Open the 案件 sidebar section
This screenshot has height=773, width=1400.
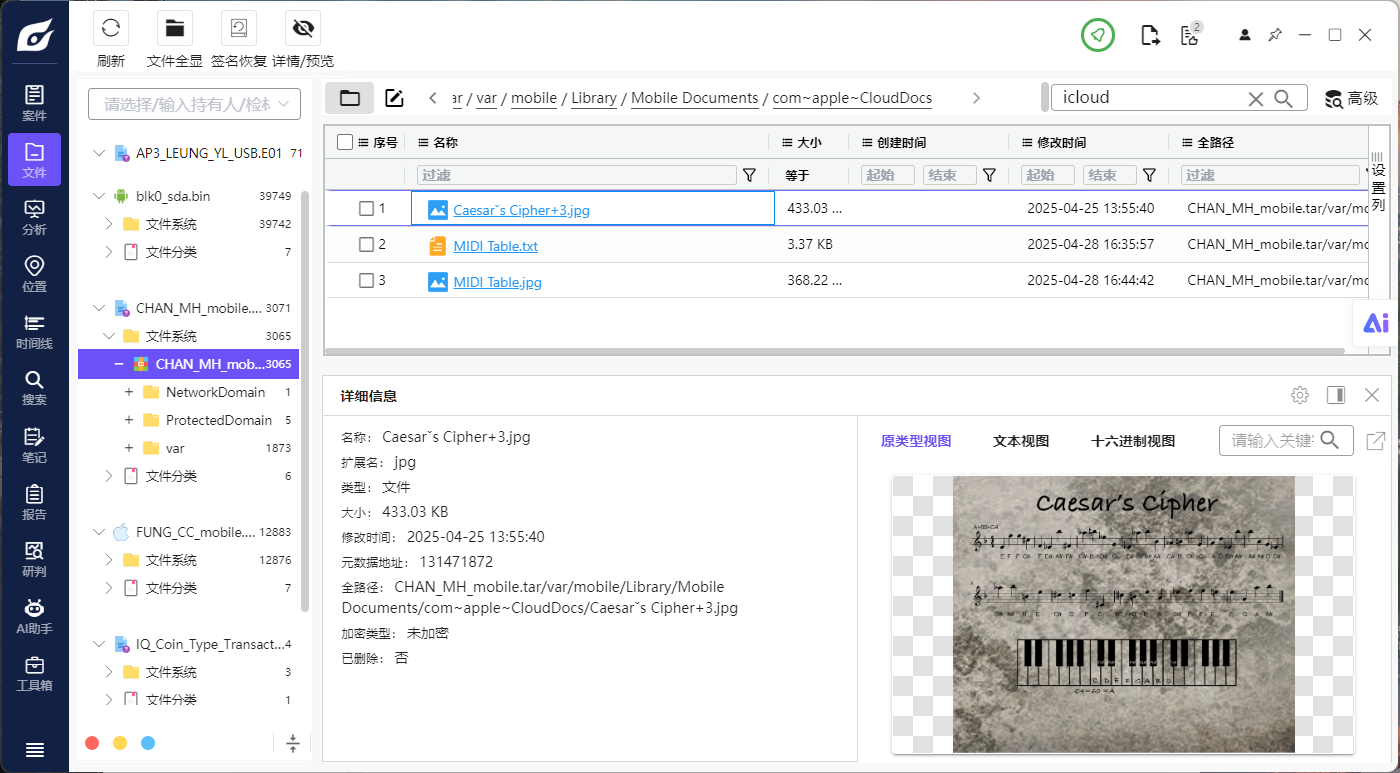pyautogui.click(x=34, y=103)
